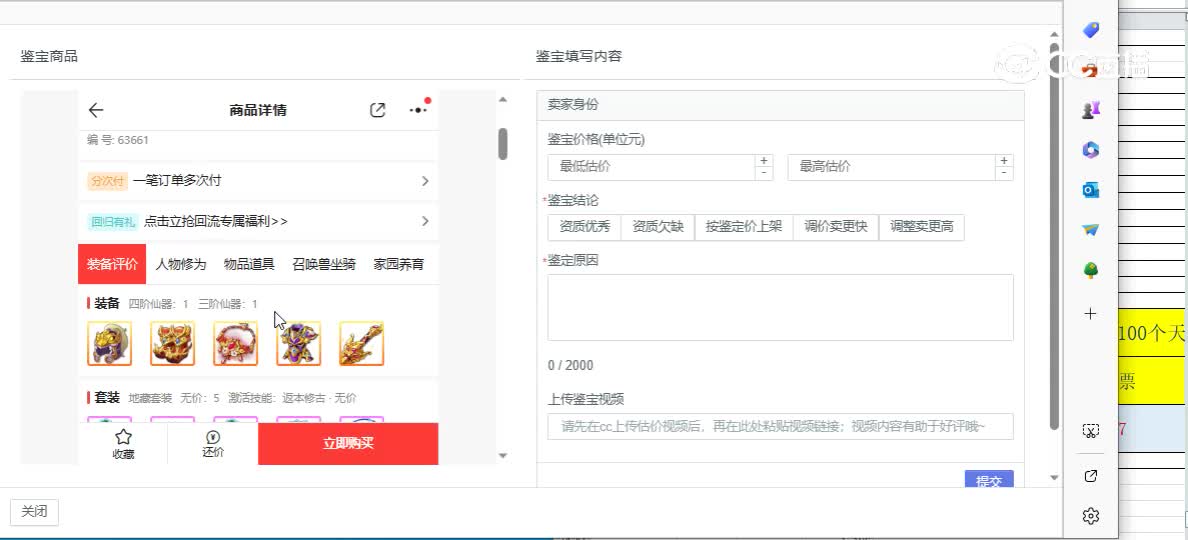Select the golden armor equipment icon

tap(173, 343)
